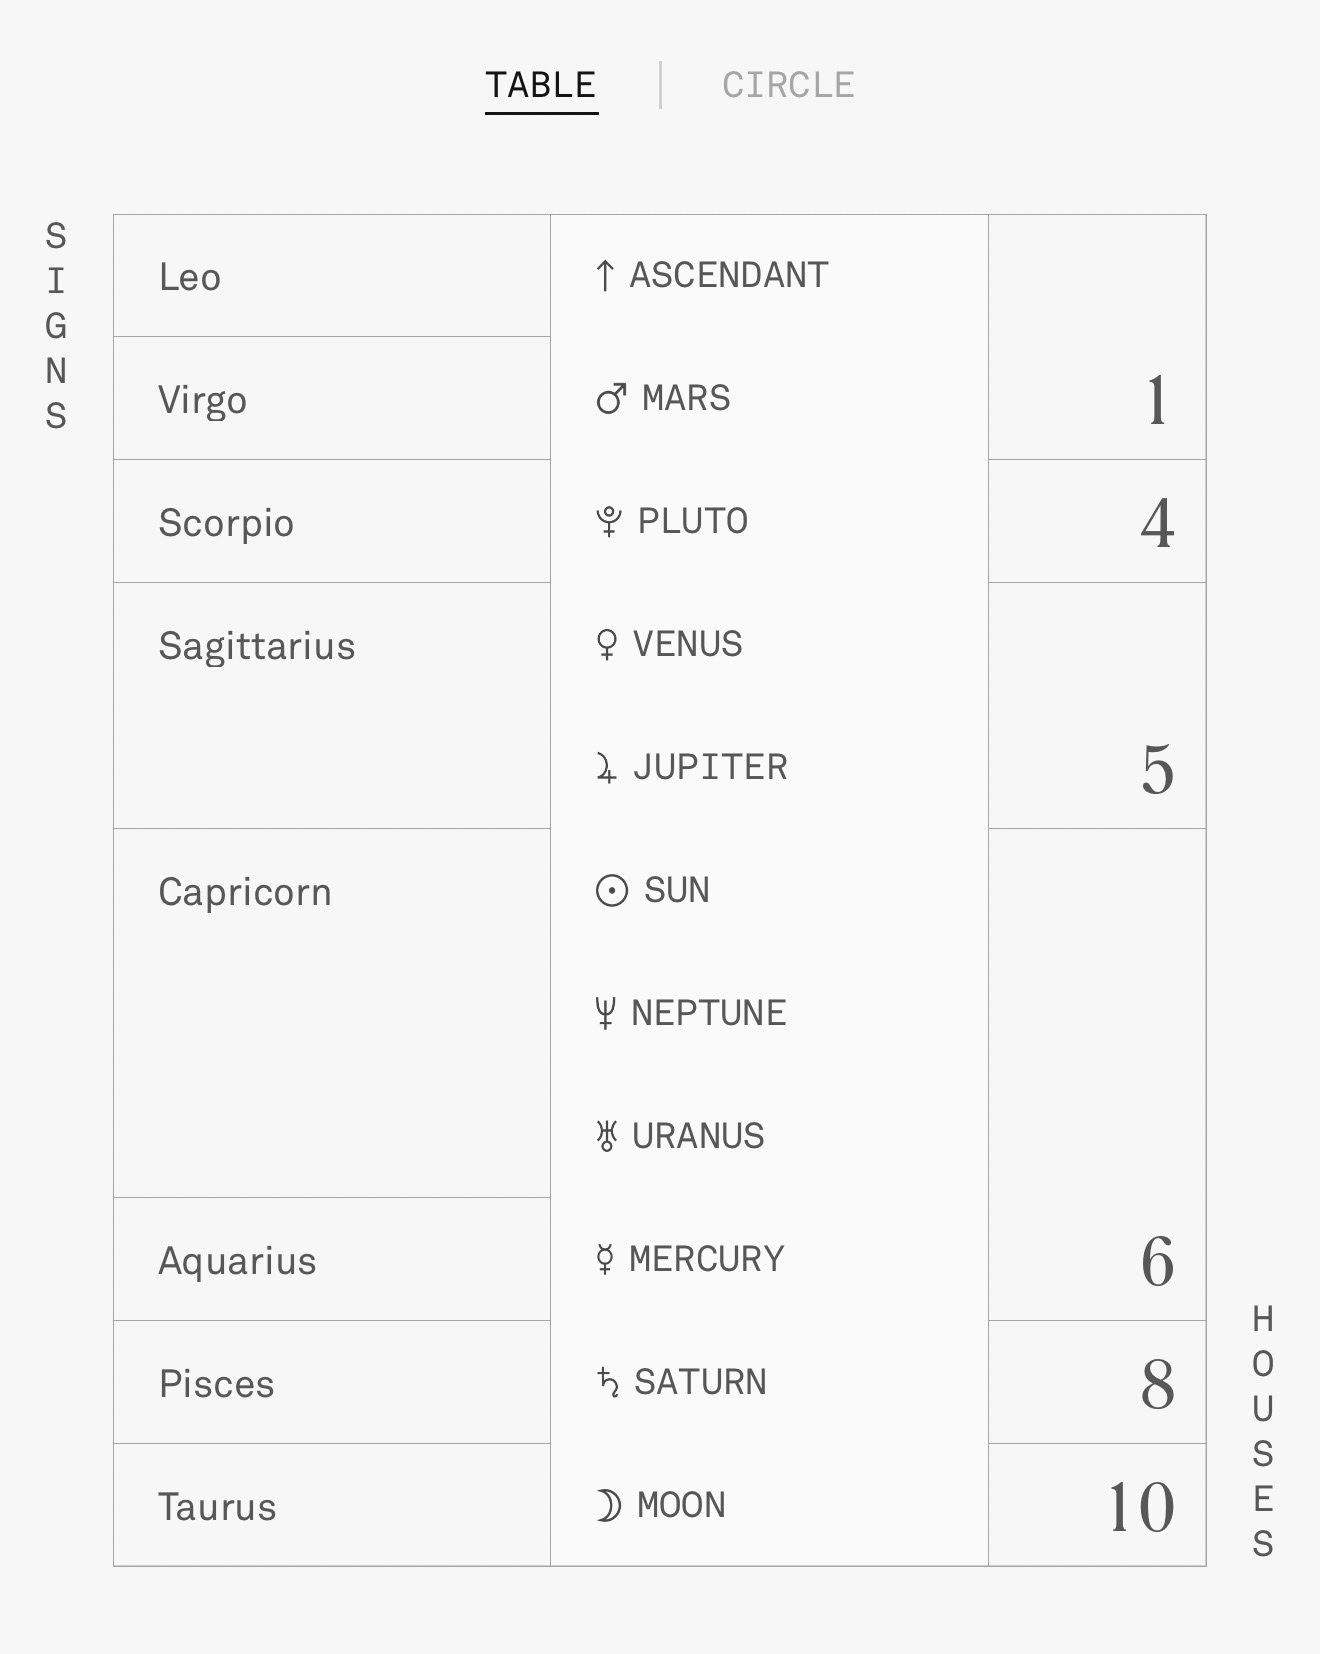
Task: Click the Mercury symbol icon
Action: (x=604, y=1259)
